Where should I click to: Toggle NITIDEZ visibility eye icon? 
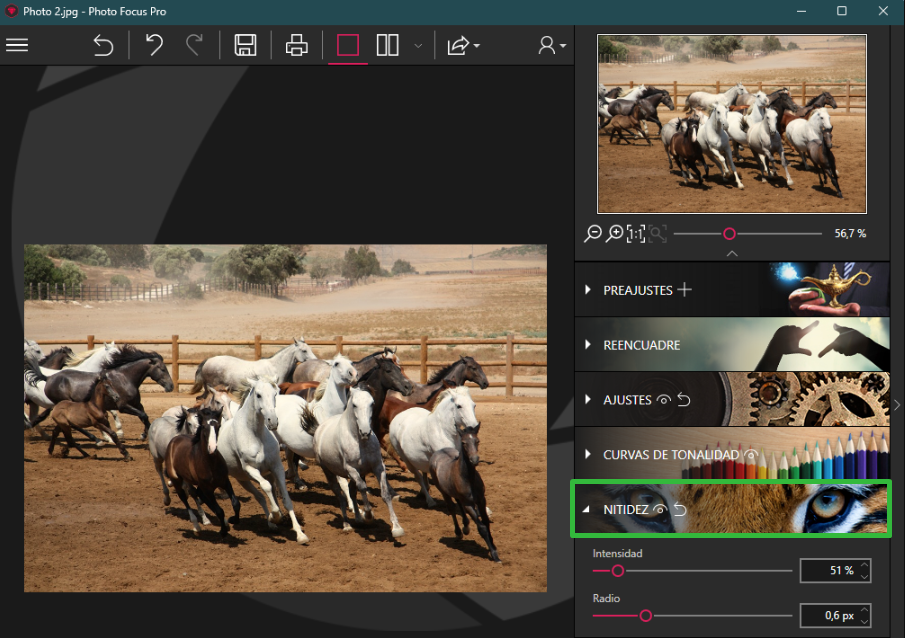pyautogui.click(x=660, y=509)
